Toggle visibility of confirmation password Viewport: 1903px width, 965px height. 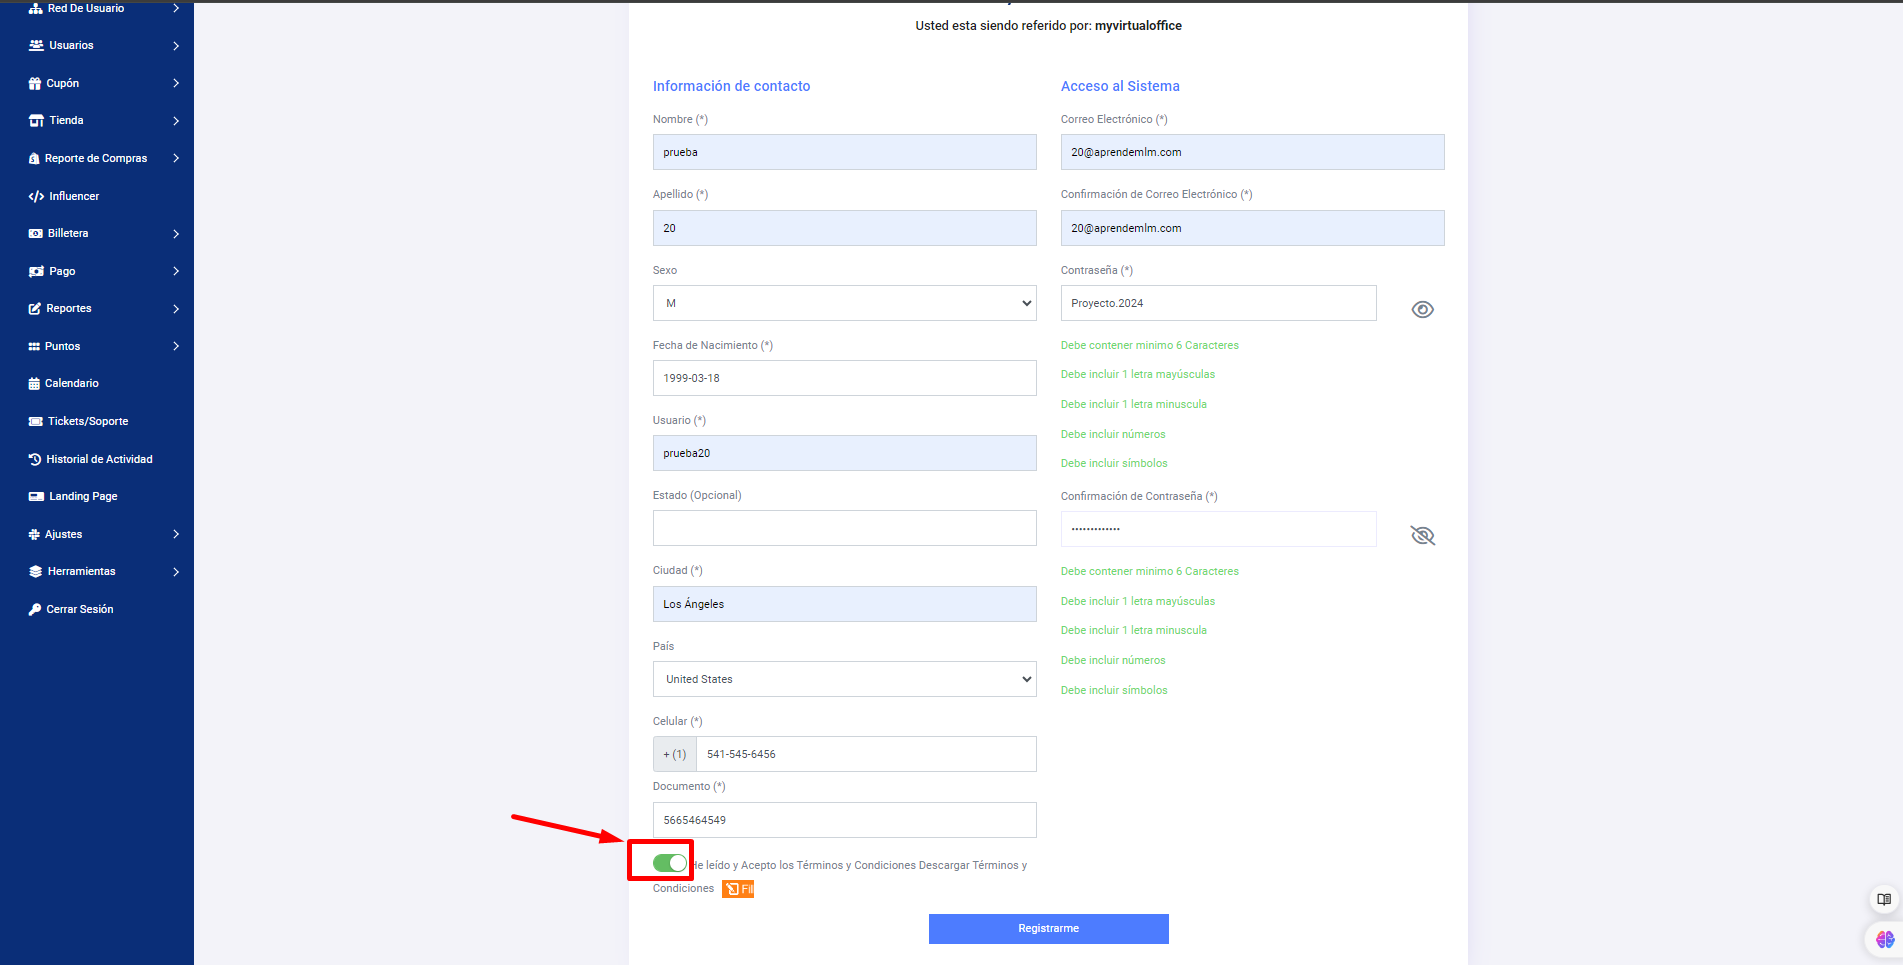tap(1422, 536)
